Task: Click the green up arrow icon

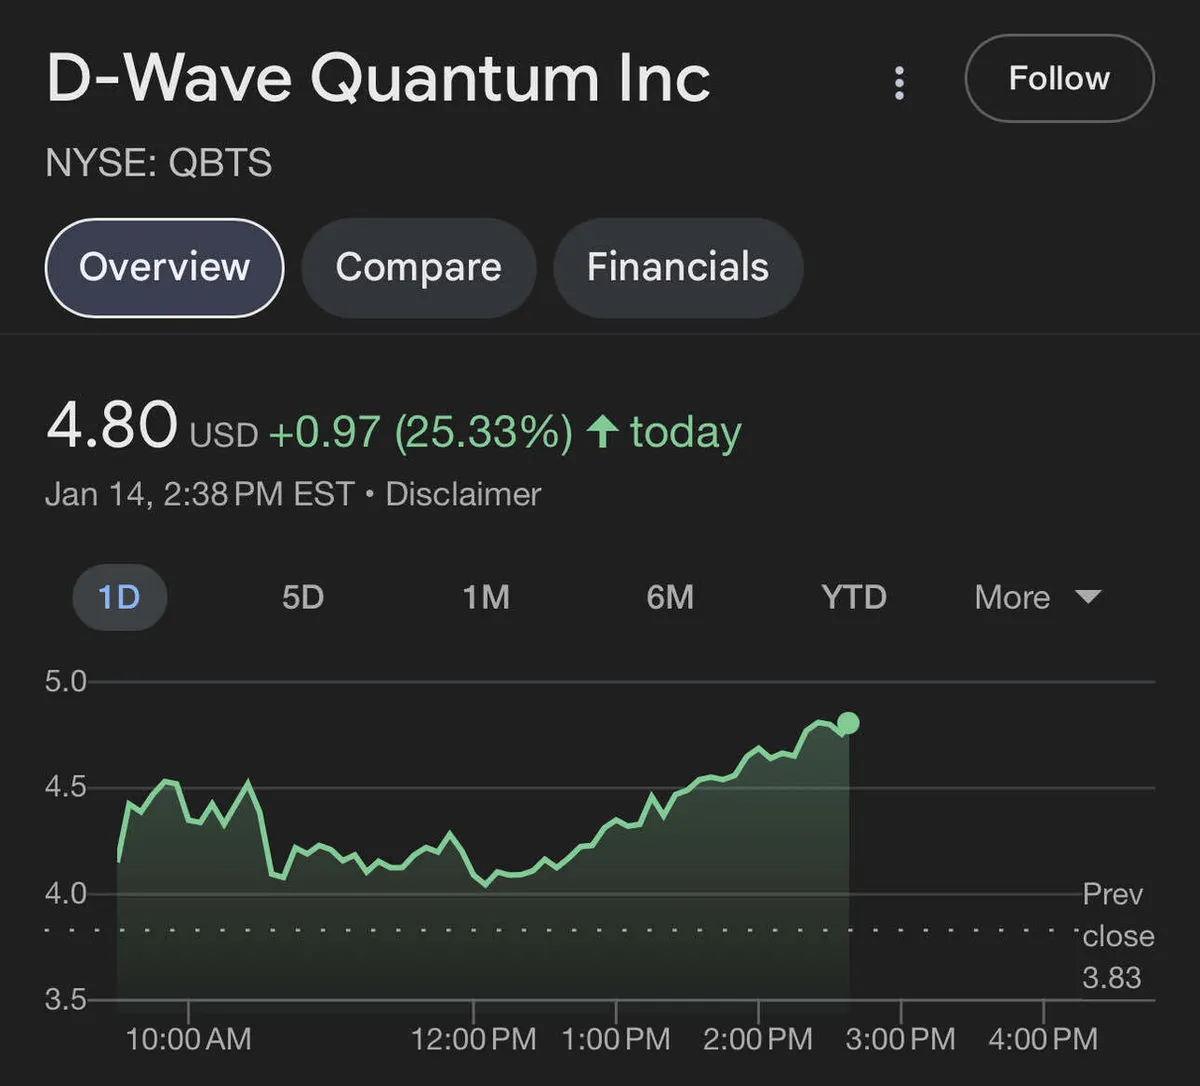Action: click(x=602, y=432)
